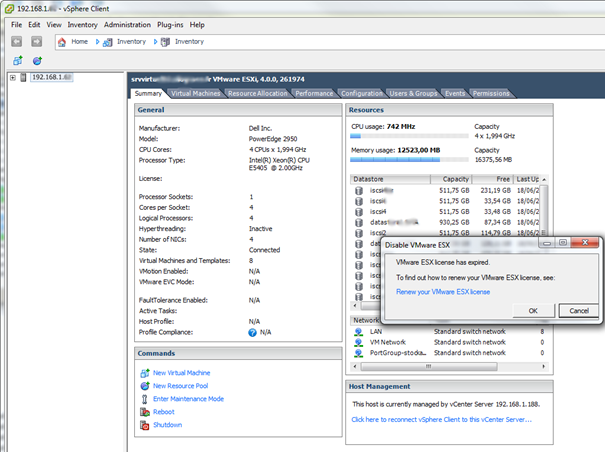
Task: Switch to the Performance tab
Action: 314,93
